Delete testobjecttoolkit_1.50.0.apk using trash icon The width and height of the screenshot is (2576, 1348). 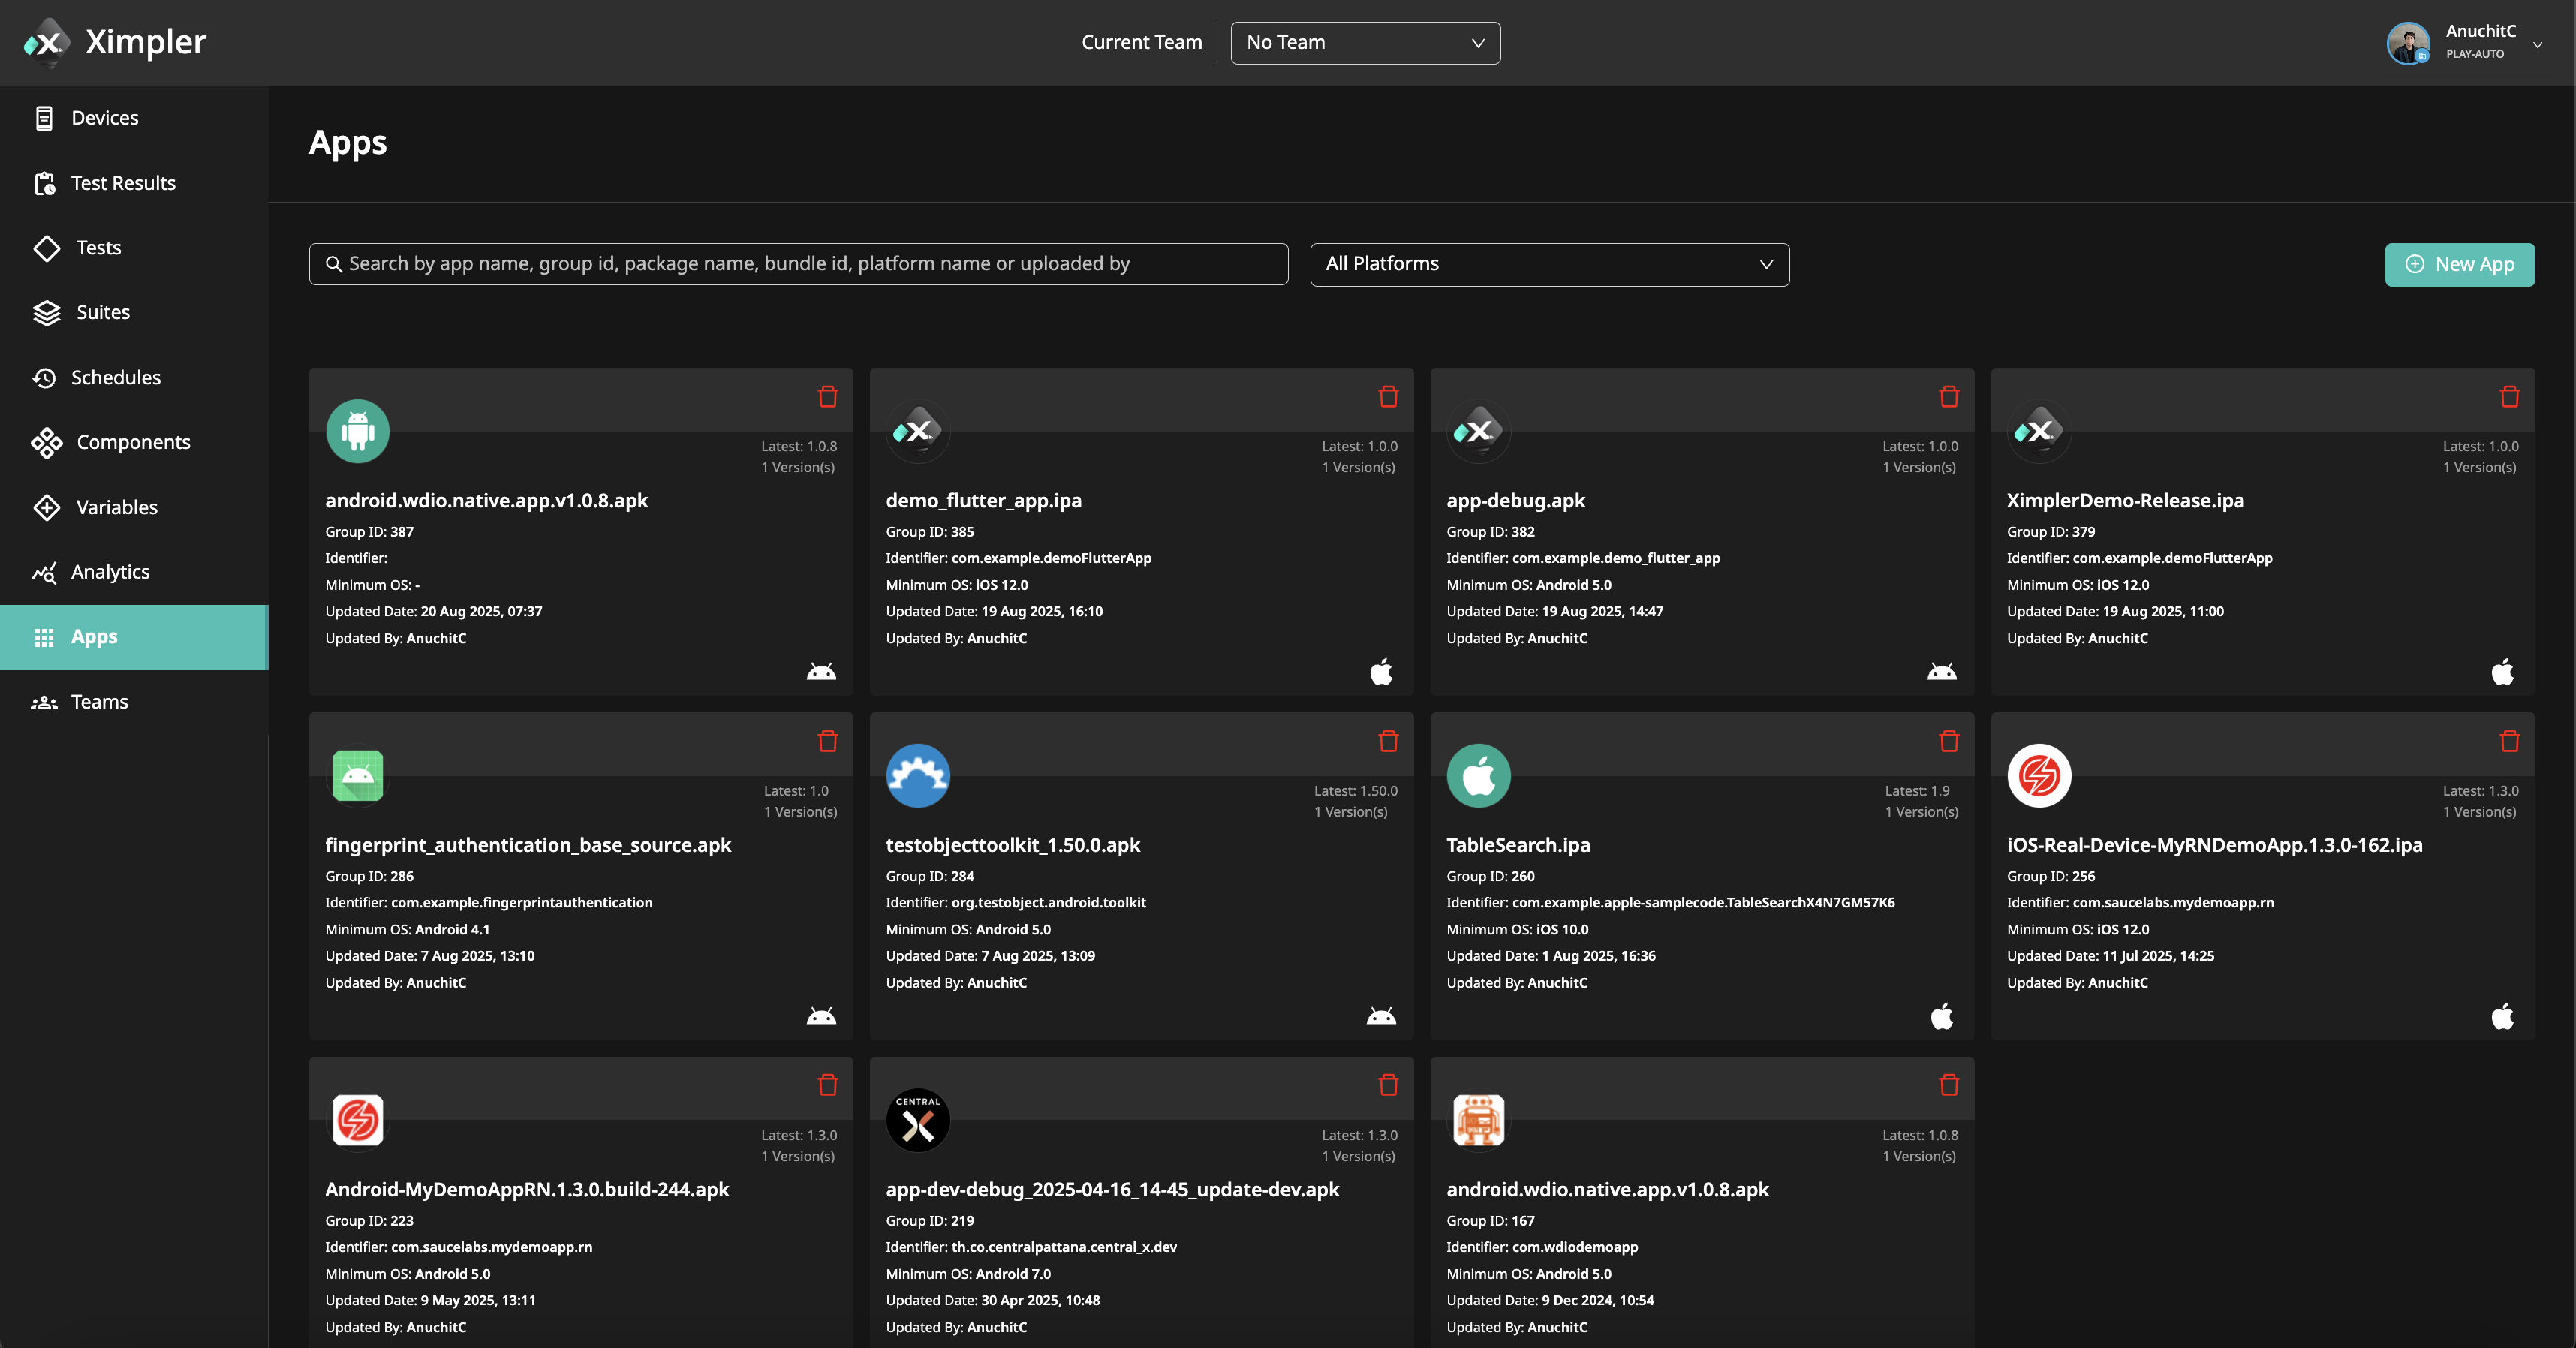click(1388, 741)
